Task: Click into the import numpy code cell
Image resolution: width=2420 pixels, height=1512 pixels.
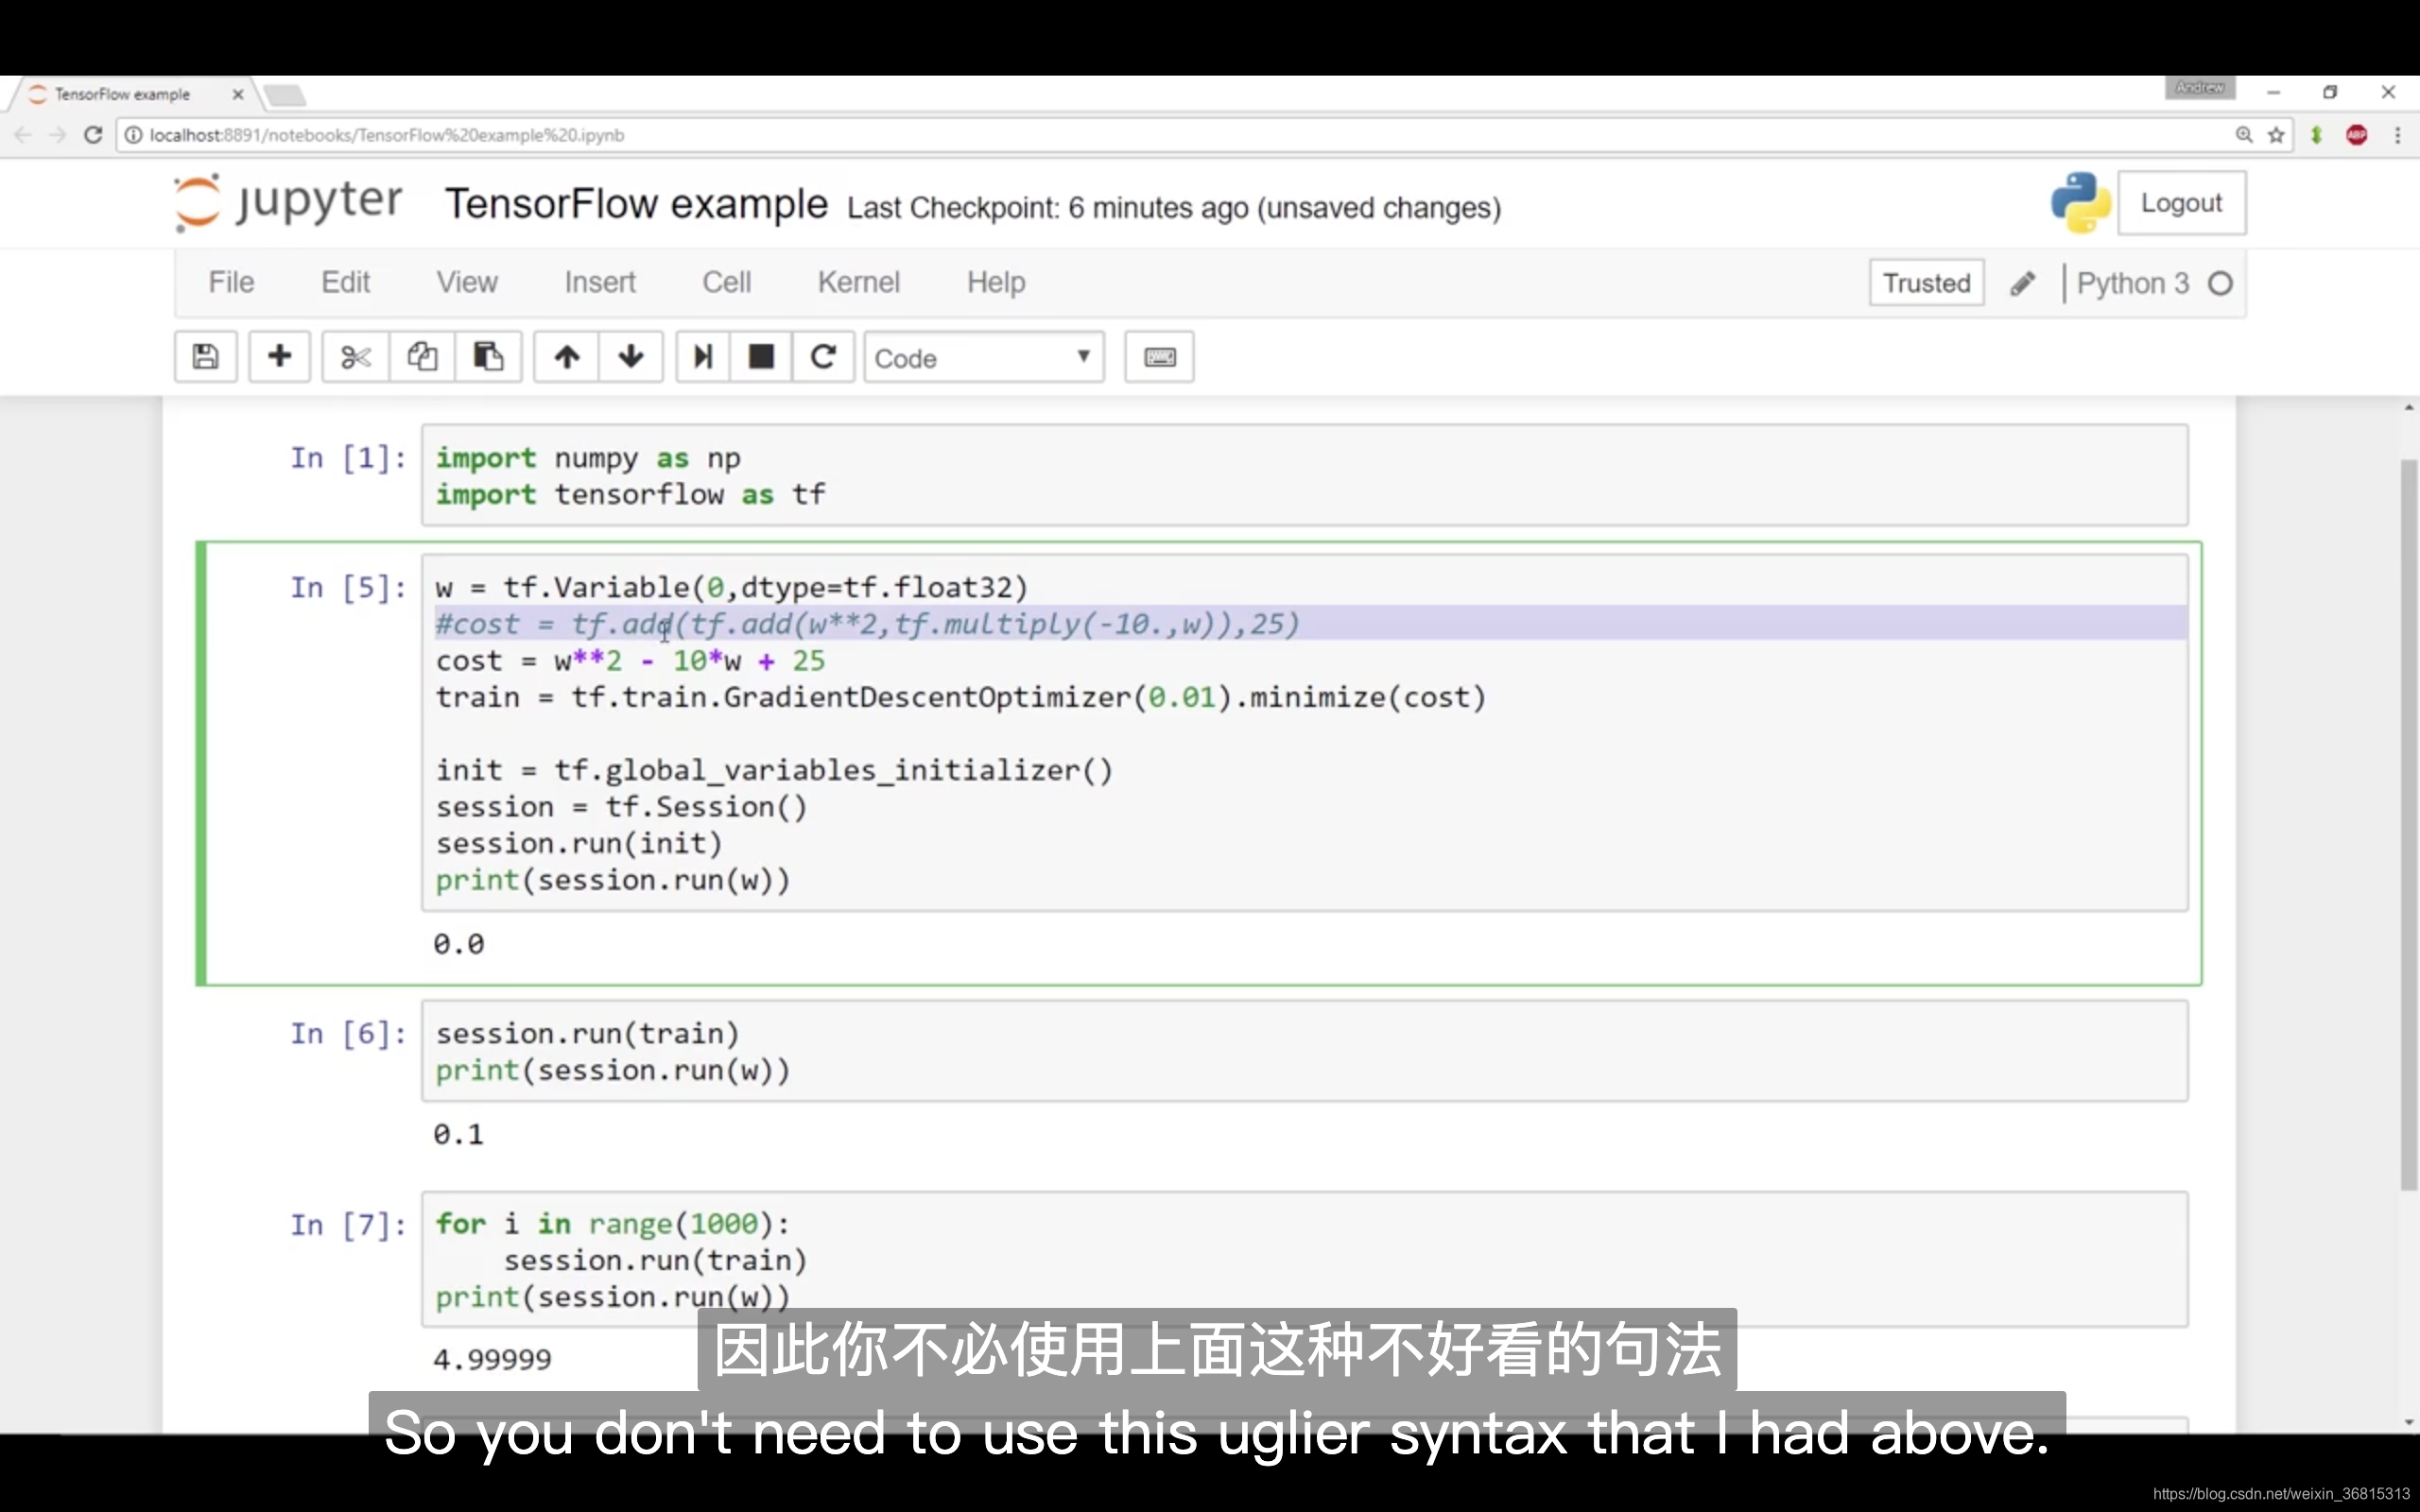Action: point(1304,476)
